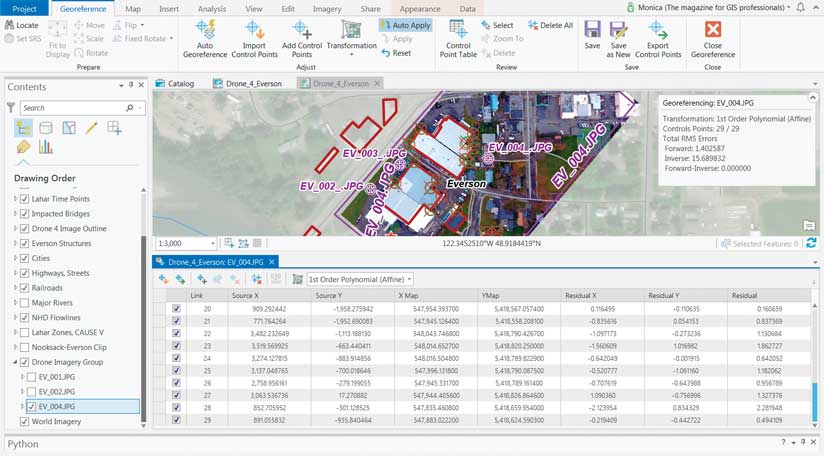Click the Residual column header
This screenshot has height=456, width=824.
744,296
